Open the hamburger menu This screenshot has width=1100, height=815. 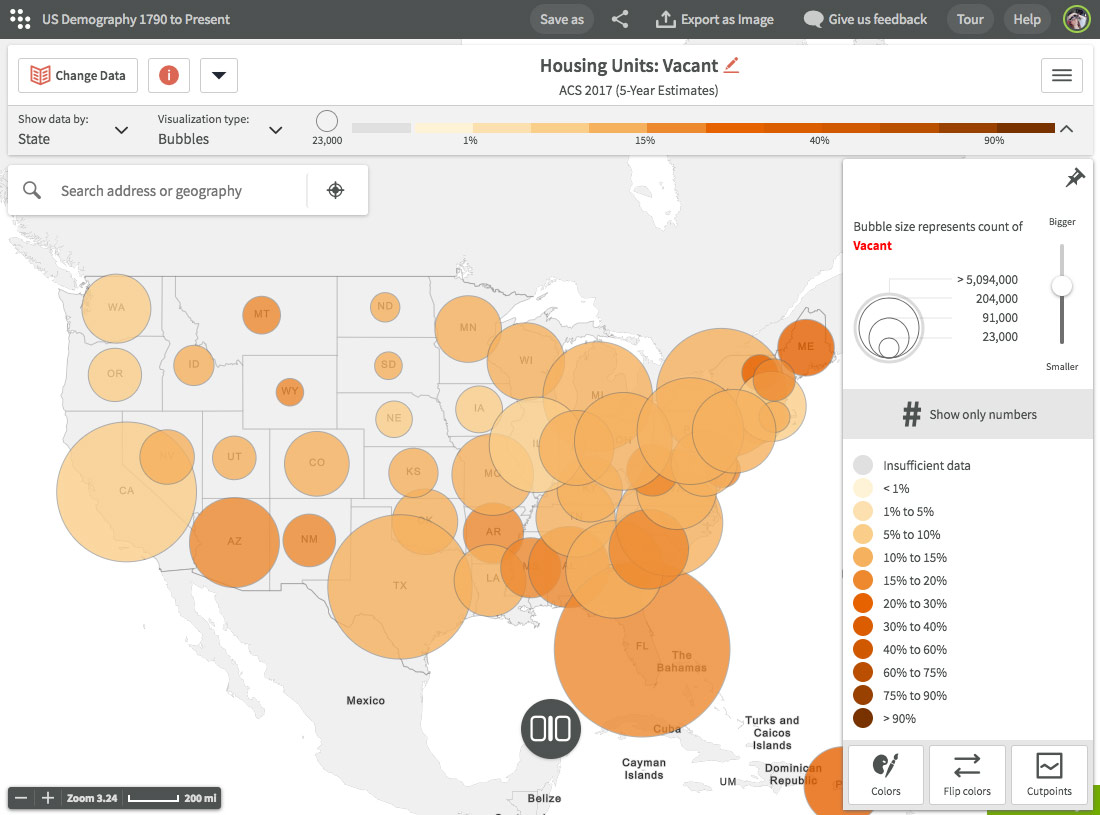tap(1061, 75)
